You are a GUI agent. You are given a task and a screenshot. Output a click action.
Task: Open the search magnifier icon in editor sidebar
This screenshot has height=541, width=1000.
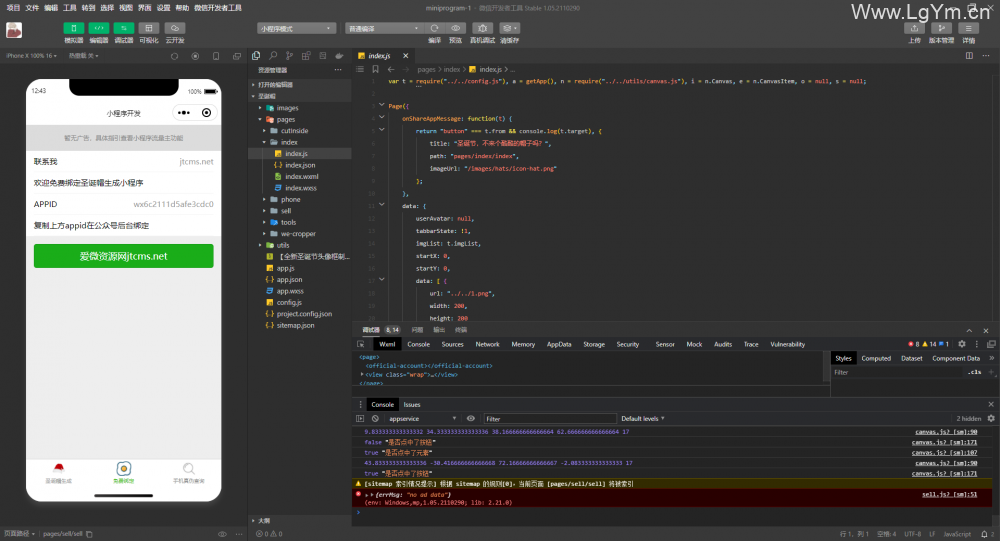click(x=273, y=56)
